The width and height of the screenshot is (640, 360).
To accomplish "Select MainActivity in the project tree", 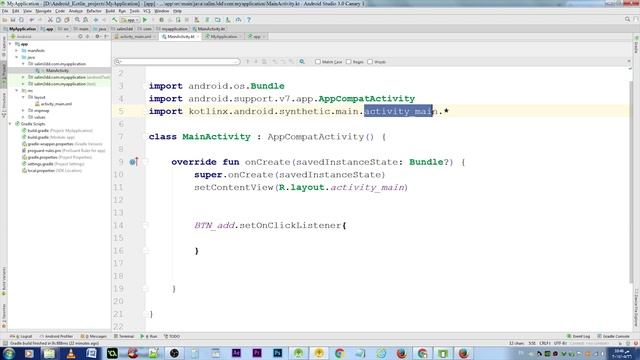I will pyautogui.click(x=57, y=71).
